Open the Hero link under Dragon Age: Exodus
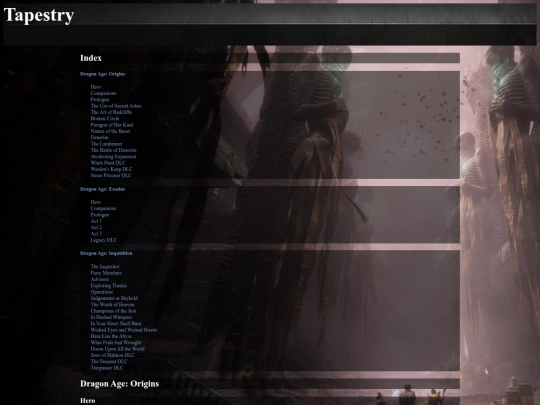540x405 pixels. point(96,202)
